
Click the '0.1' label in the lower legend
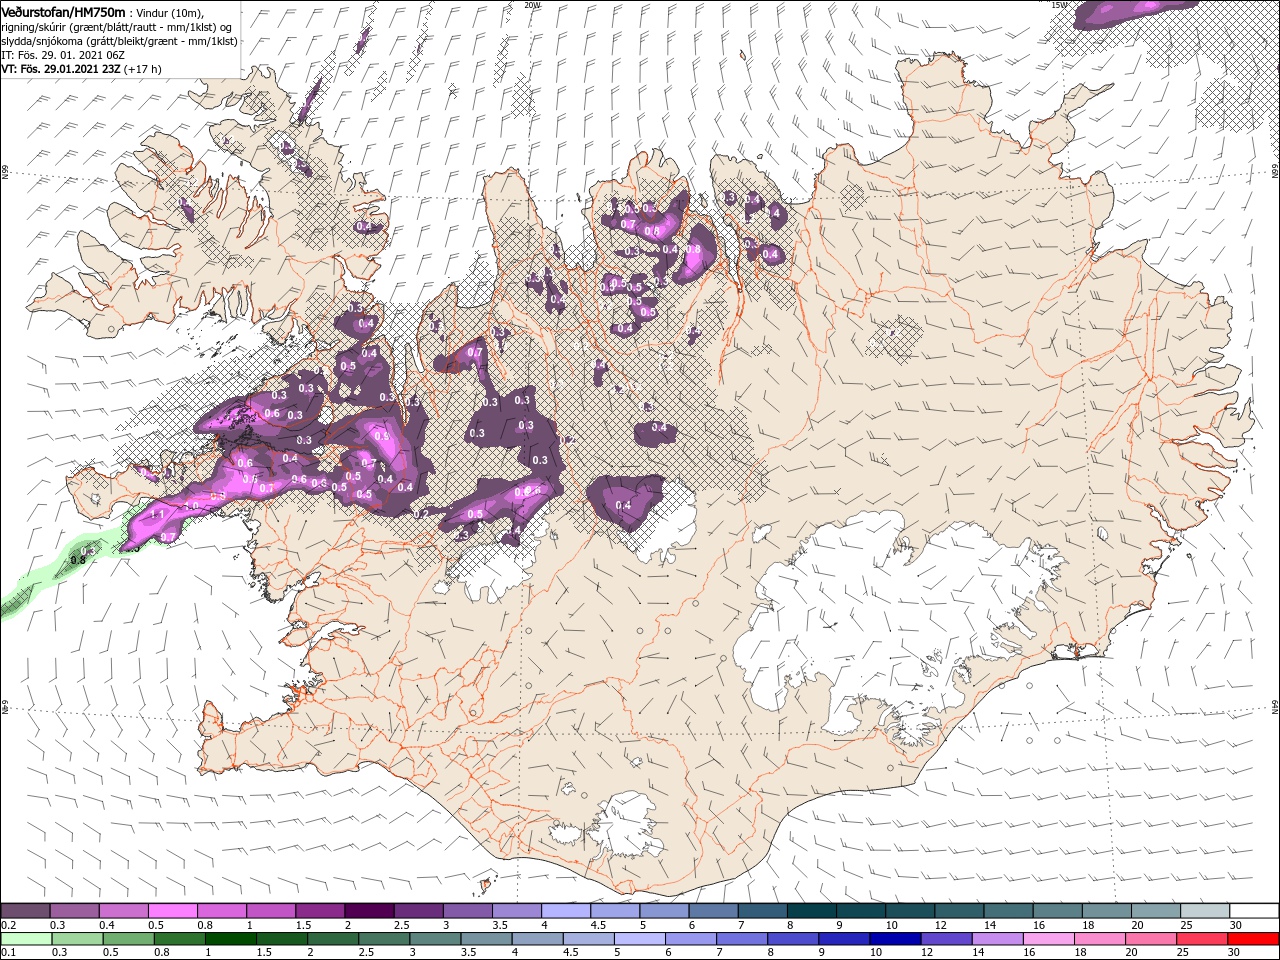pyautogui.click(x=8, y=953)
